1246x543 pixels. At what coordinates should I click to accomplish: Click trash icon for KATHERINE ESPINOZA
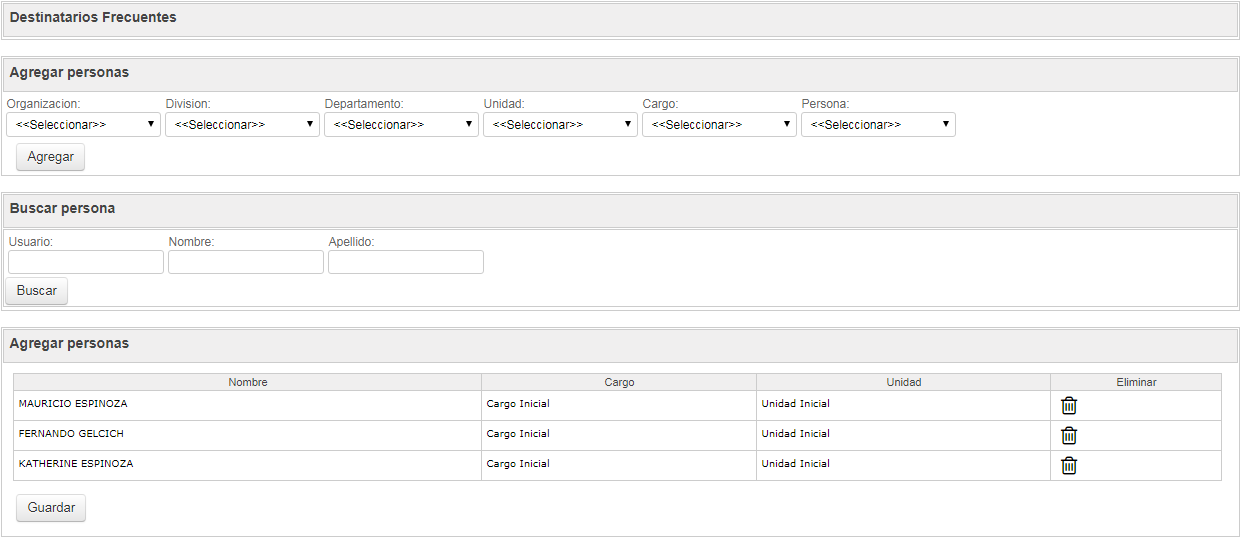click(1069, 465)
